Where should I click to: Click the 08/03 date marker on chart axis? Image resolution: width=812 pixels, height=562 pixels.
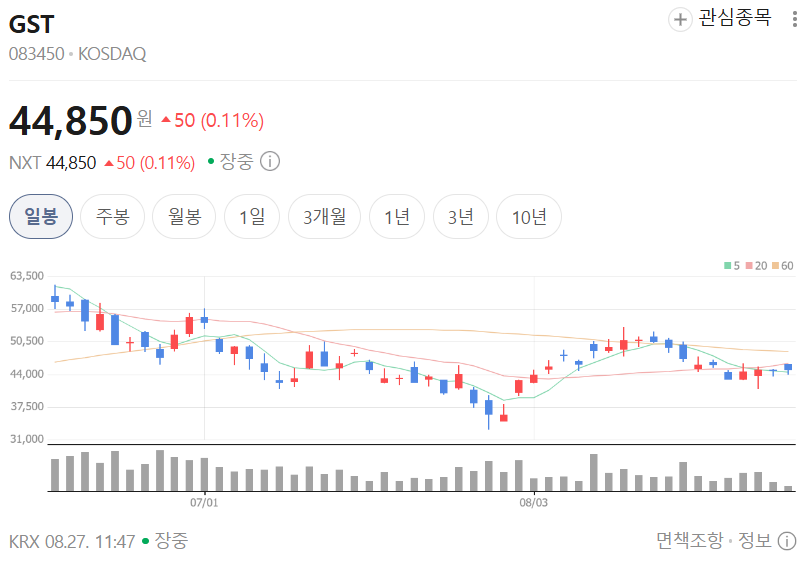point(533,502)
